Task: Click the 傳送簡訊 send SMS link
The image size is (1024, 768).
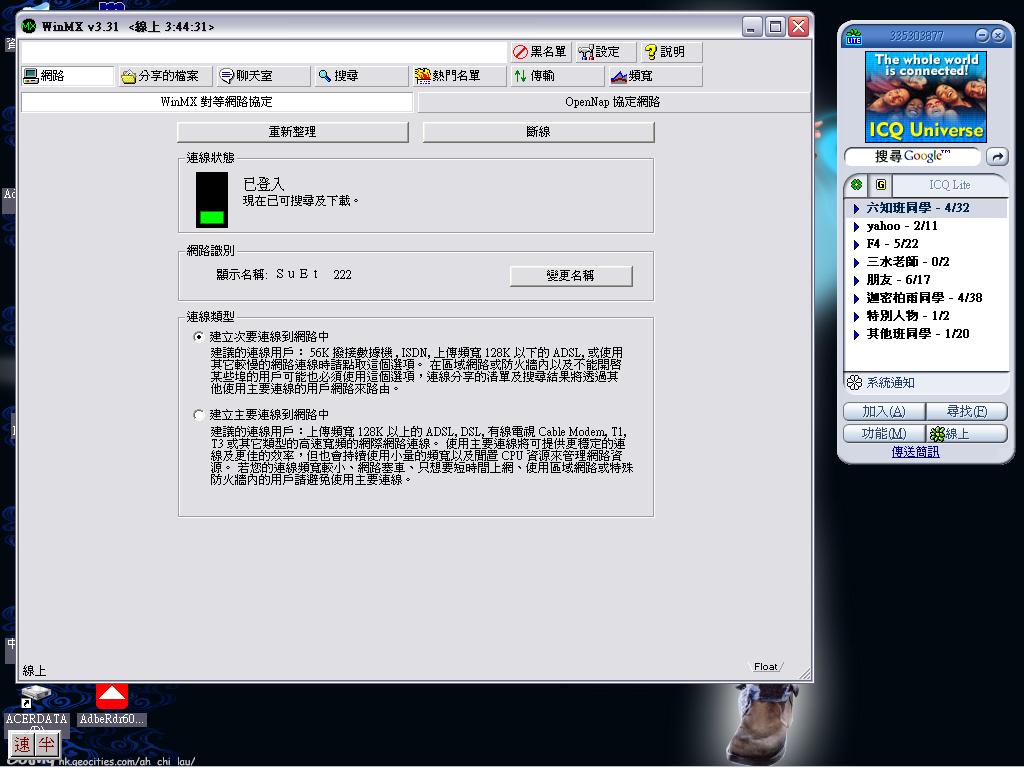Action: [916, 452]
